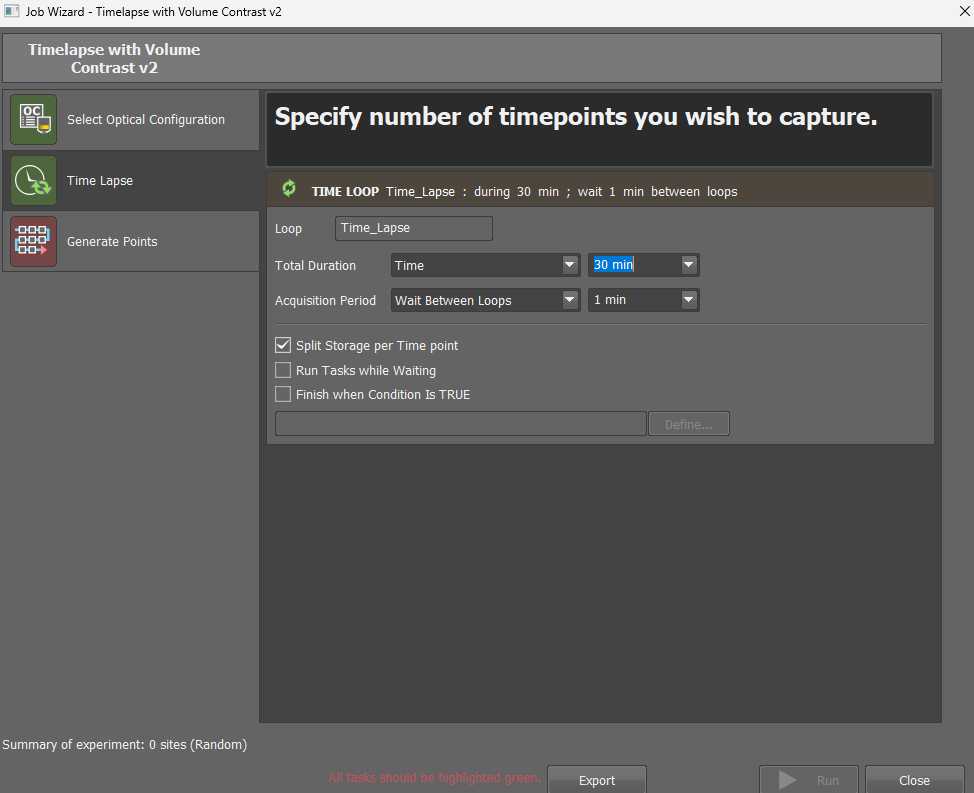Click the Select Optical Configuration icon
This screenshot has height=793, width=974.
click(33, 118)
